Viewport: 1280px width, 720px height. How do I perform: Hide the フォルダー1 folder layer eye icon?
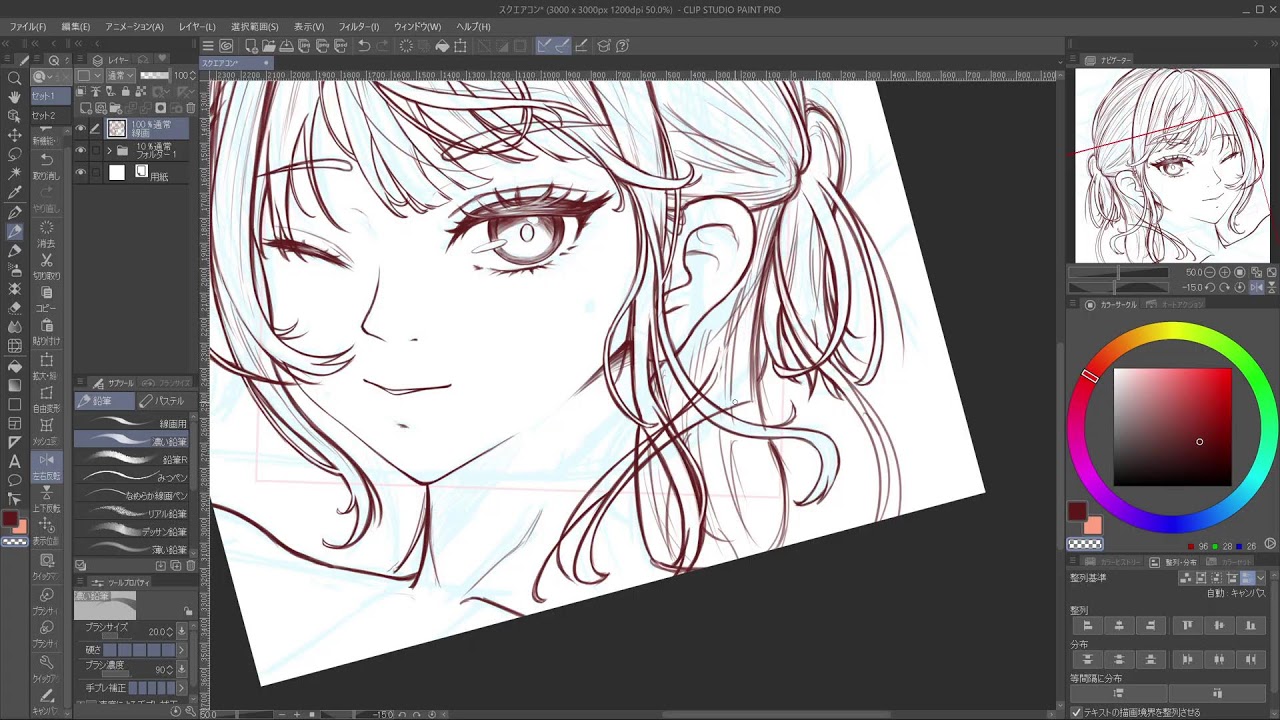(80, 151)
